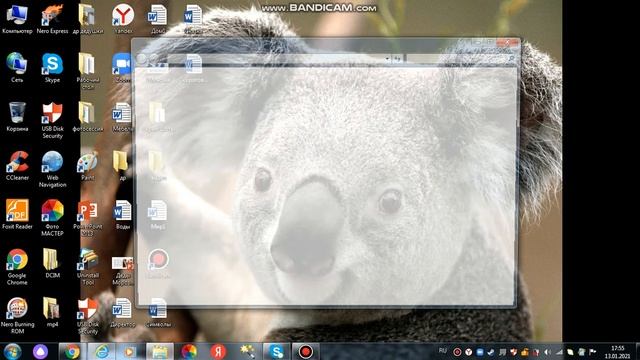Viewport: 640px width, 360px height.
Task: Open the Корзина recycle bin
Action: (x=17, y=117)
